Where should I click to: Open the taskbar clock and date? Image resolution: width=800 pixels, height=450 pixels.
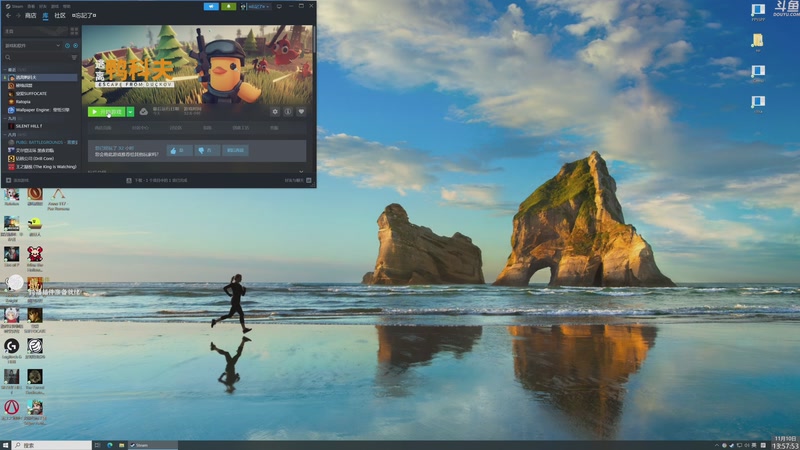(x=785, y=442)
